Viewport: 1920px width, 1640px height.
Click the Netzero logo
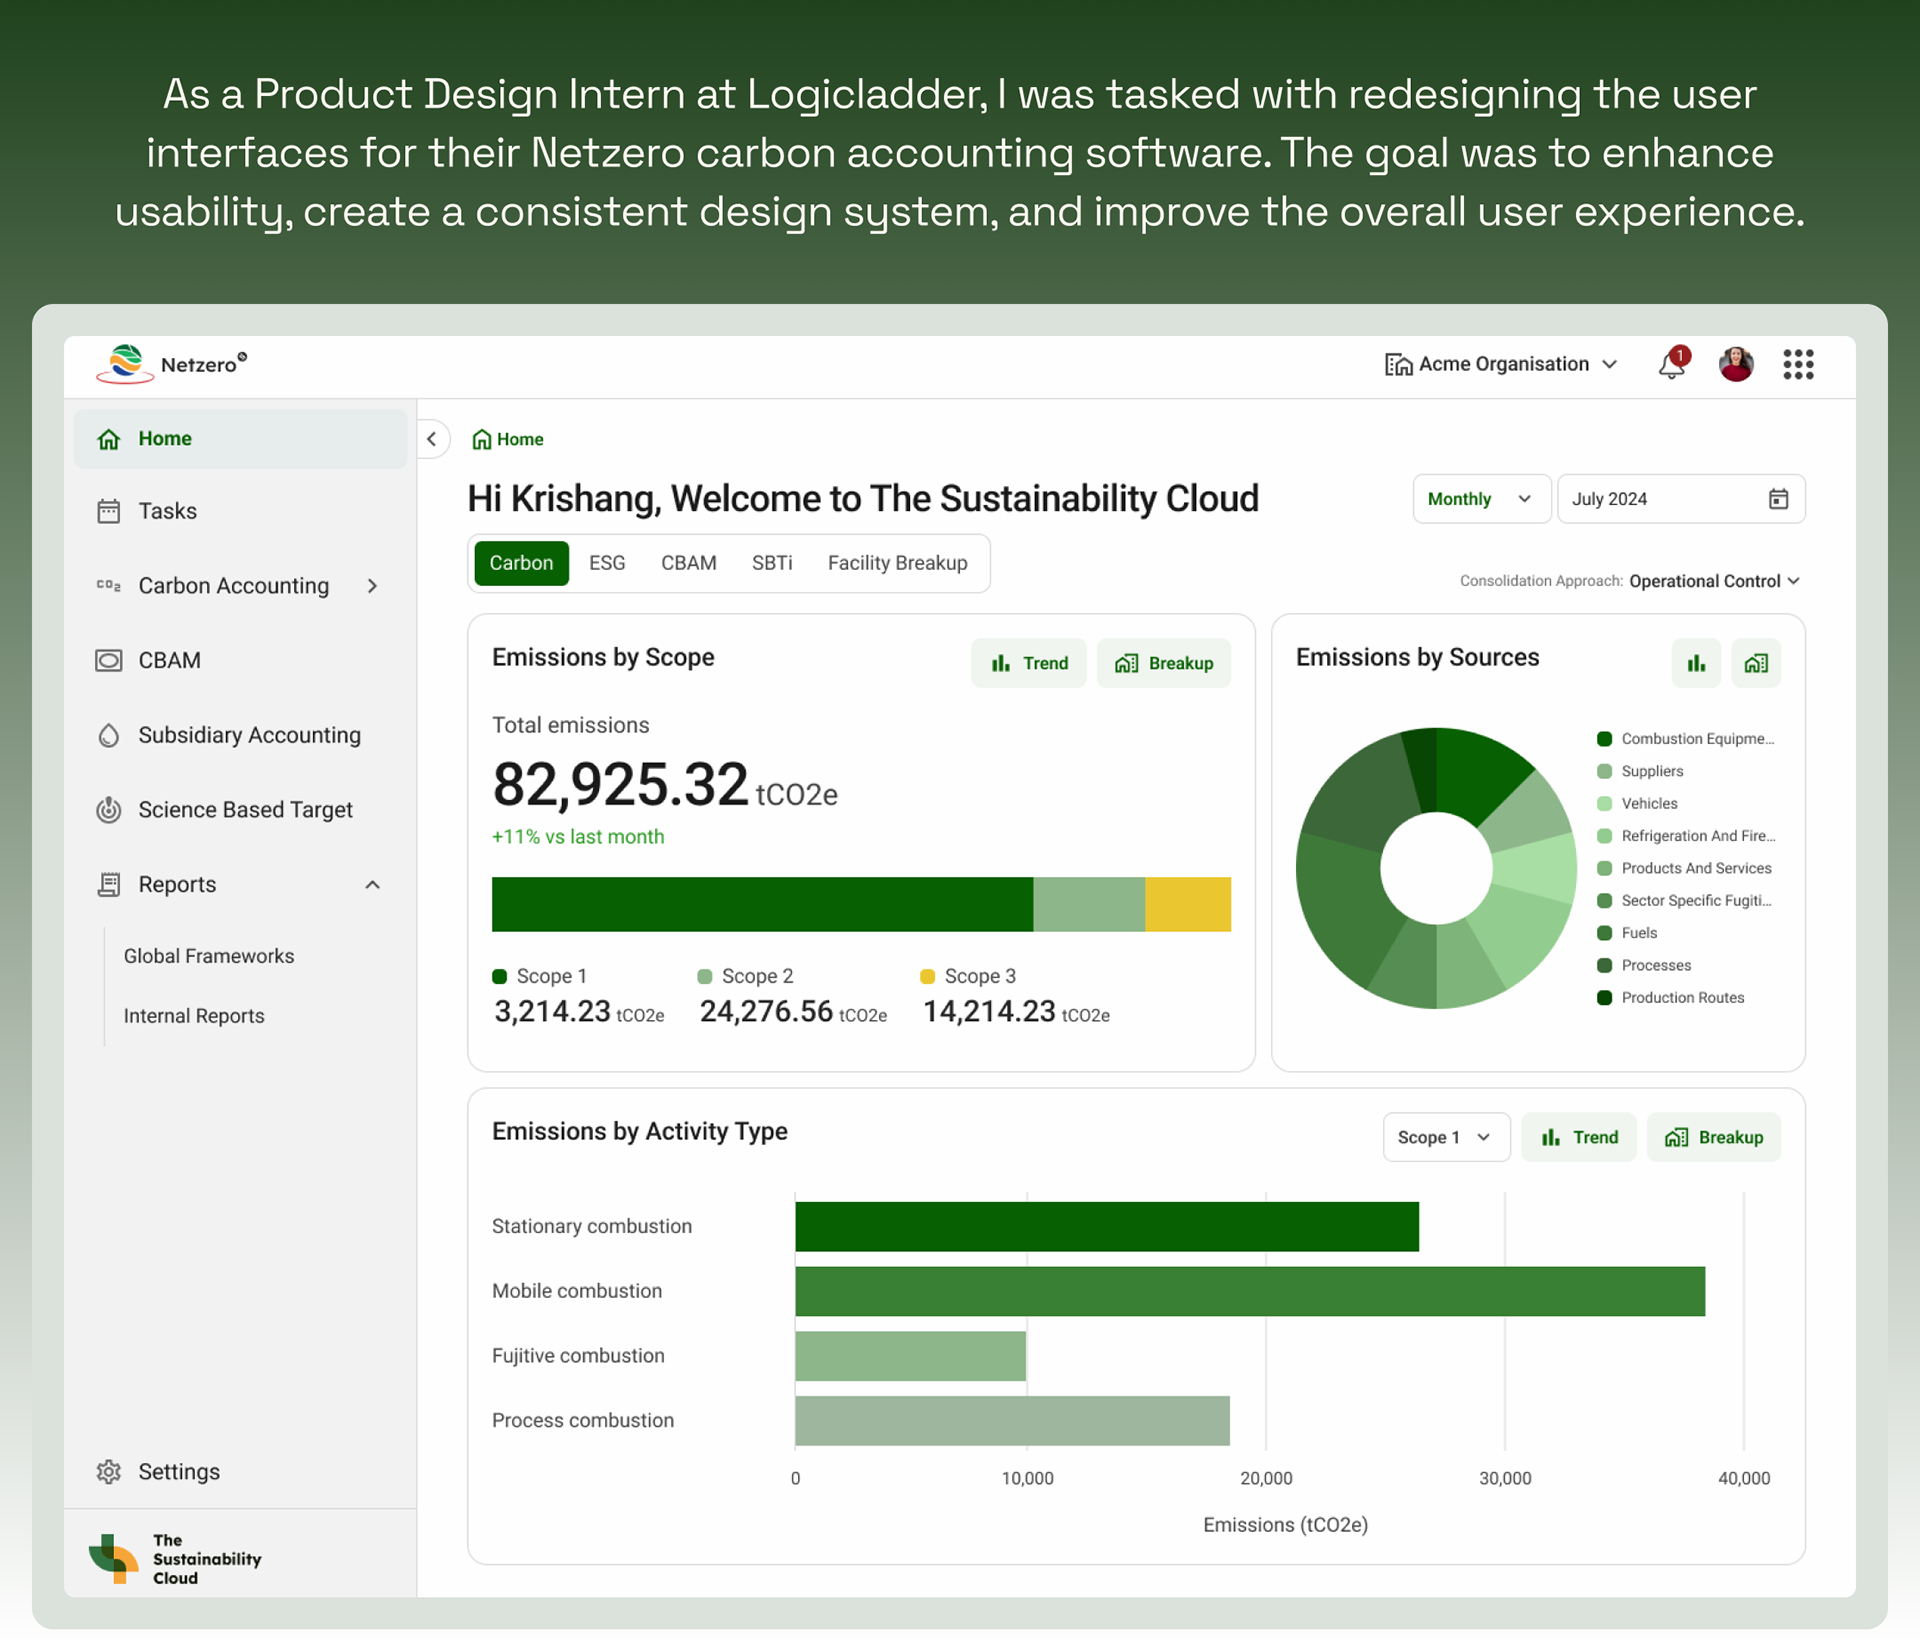pyautogui.click(x=172, y=364)
